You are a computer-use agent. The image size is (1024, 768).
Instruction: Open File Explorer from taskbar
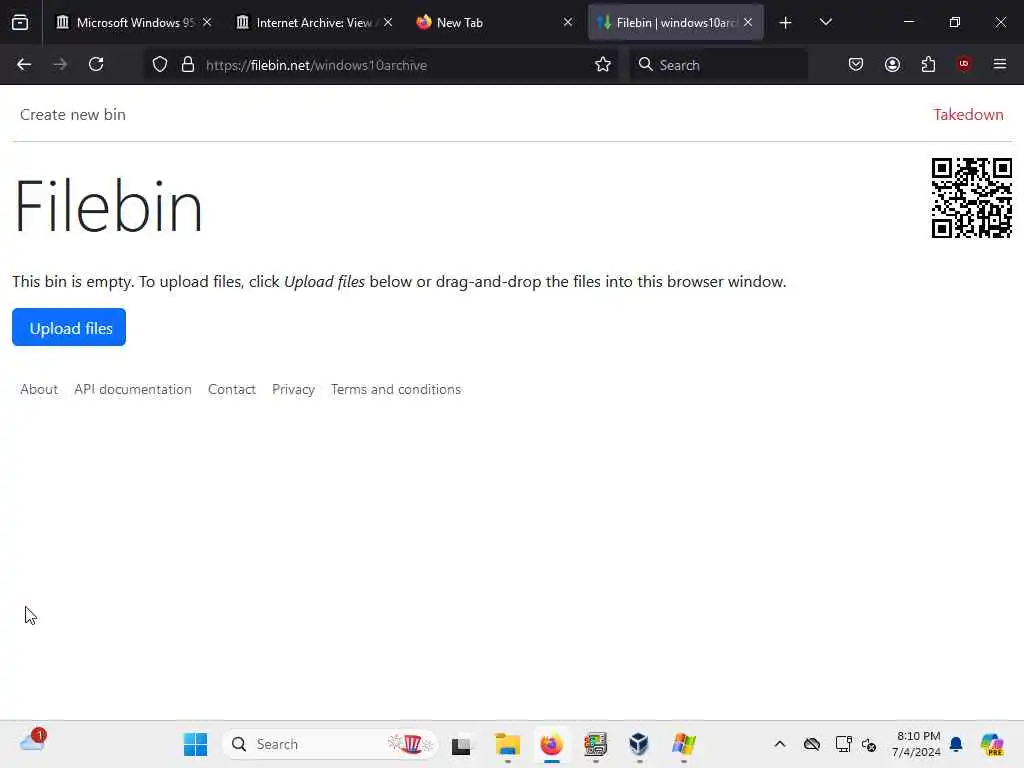507,744
